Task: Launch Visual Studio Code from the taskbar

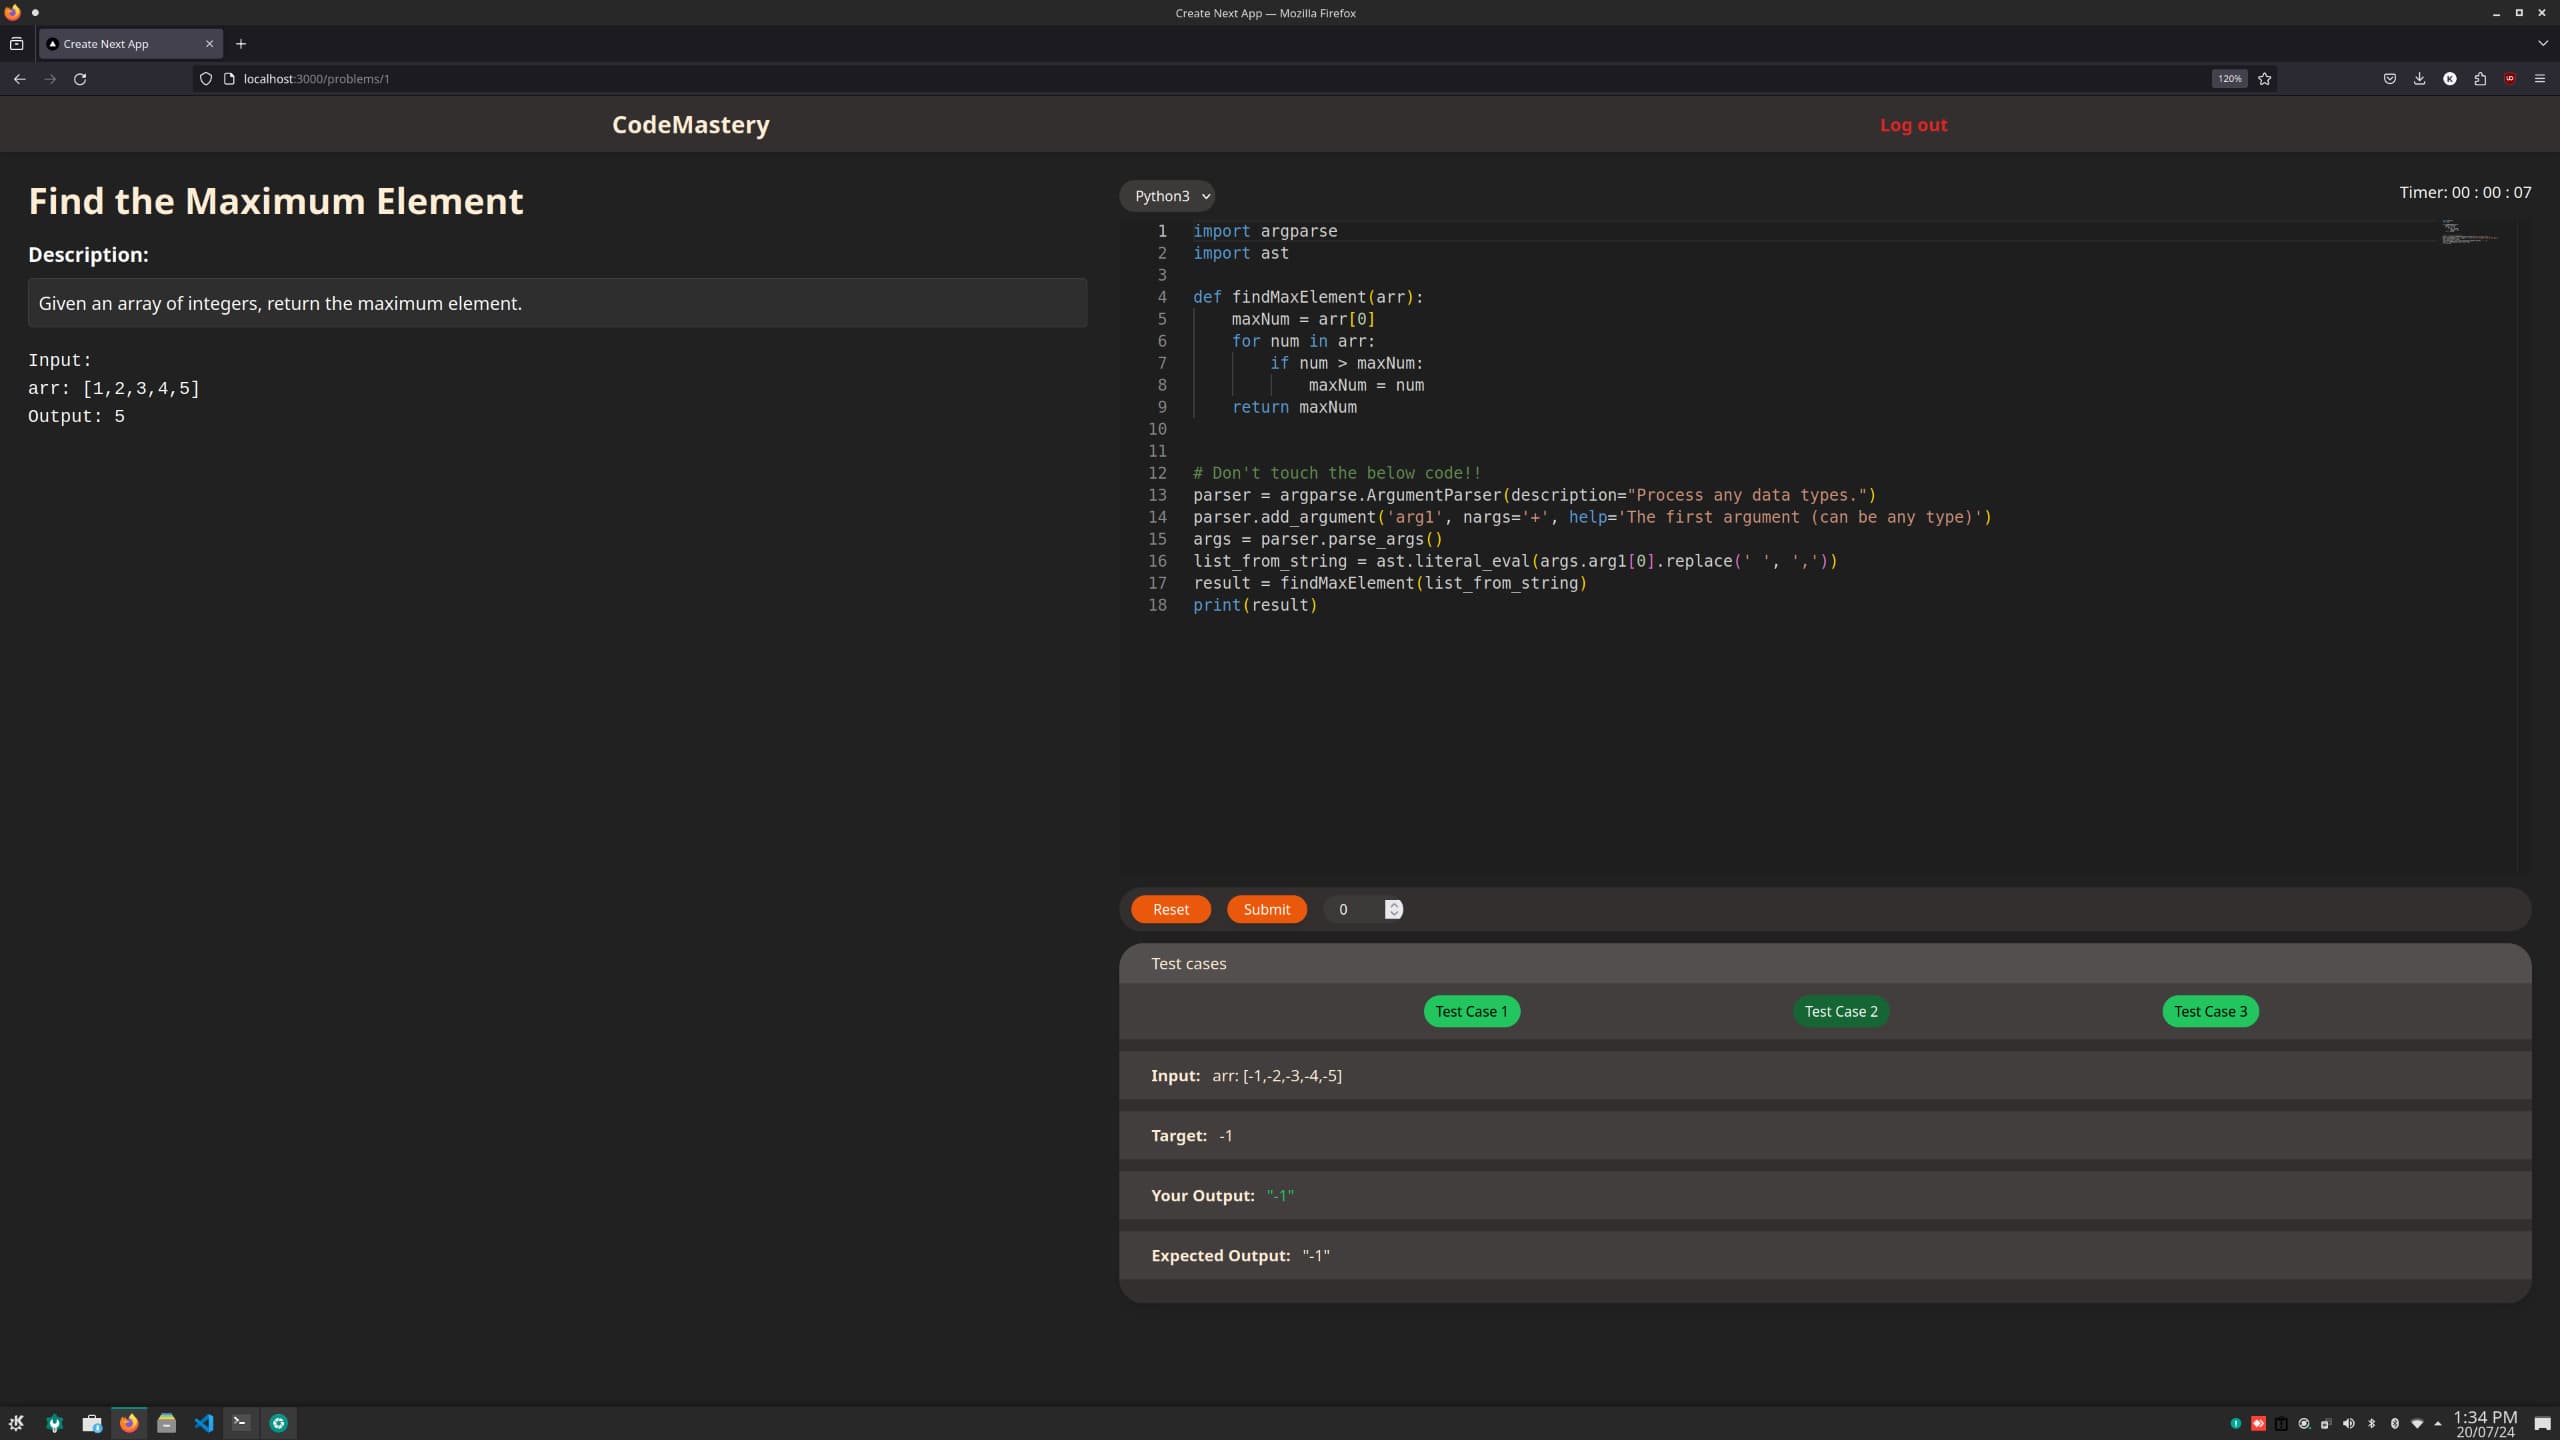Action: [204, 1423]
